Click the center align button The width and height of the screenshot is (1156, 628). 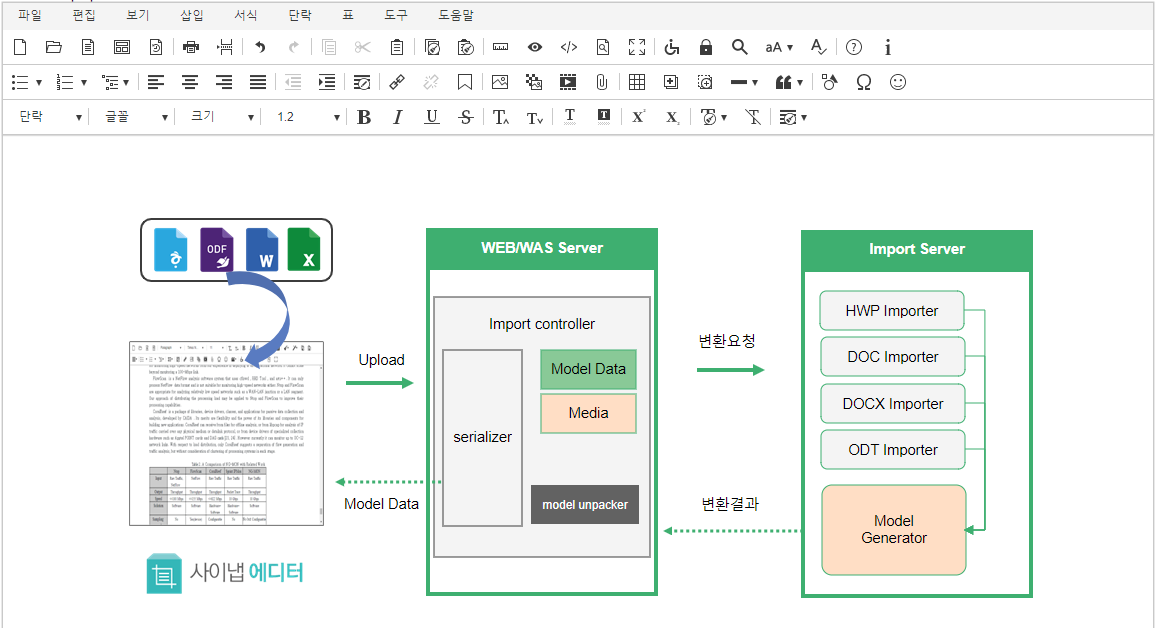click(189, 82)
